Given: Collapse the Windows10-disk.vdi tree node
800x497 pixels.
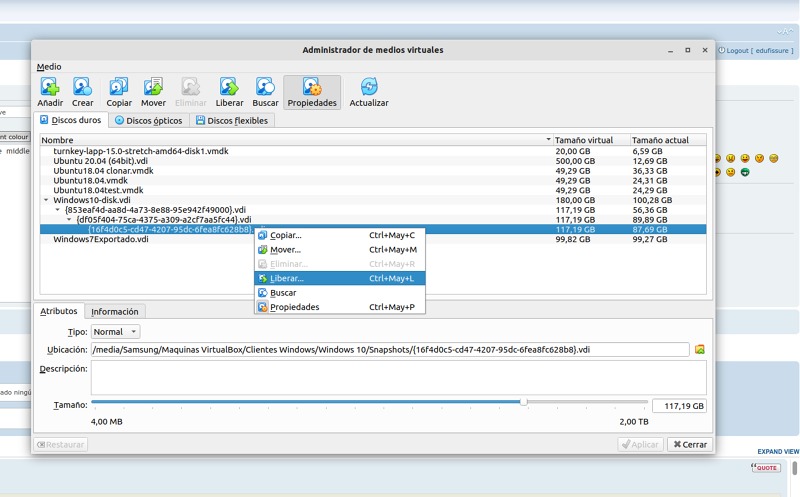Looking at the screenshot, I should tap(46, 200).
